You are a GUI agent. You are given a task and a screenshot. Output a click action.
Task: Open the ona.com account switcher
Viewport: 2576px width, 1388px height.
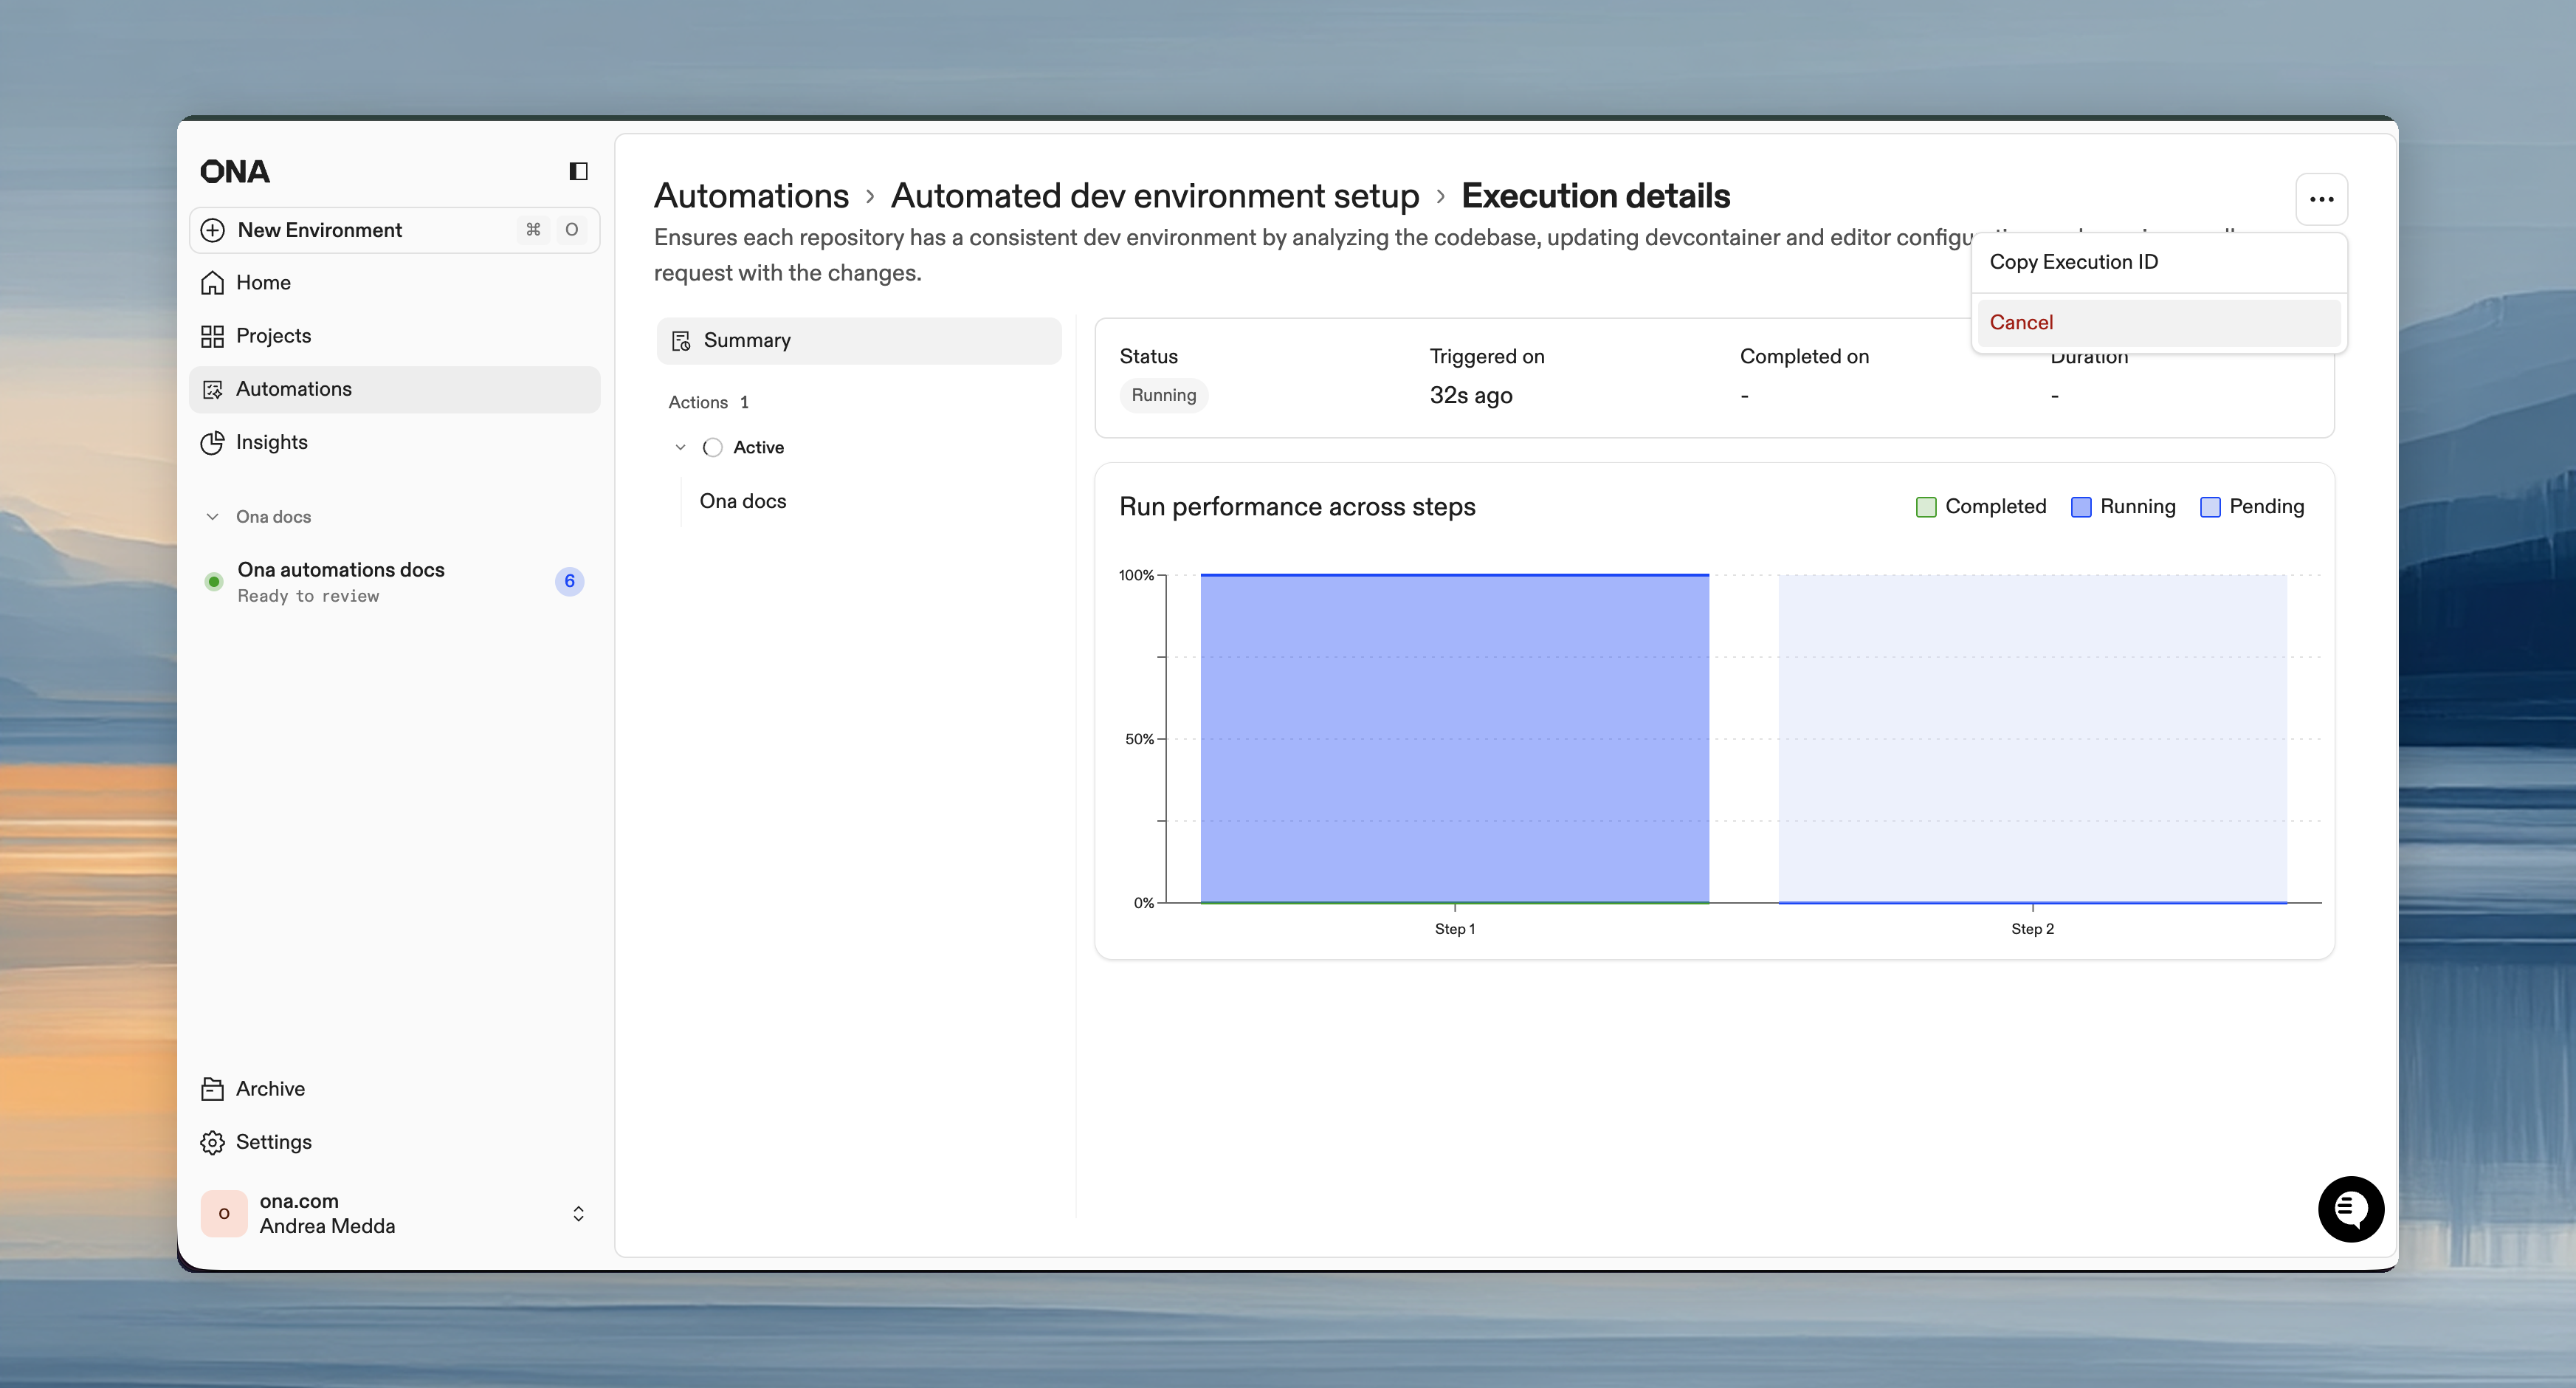pyautogui.click(x=578, y=1213)
